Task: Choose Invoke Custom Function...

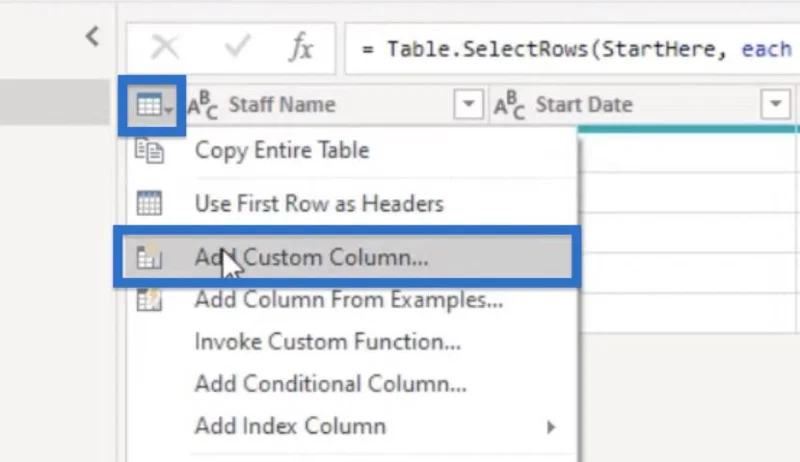Action: pyautogui.click(x=352, y=342)
